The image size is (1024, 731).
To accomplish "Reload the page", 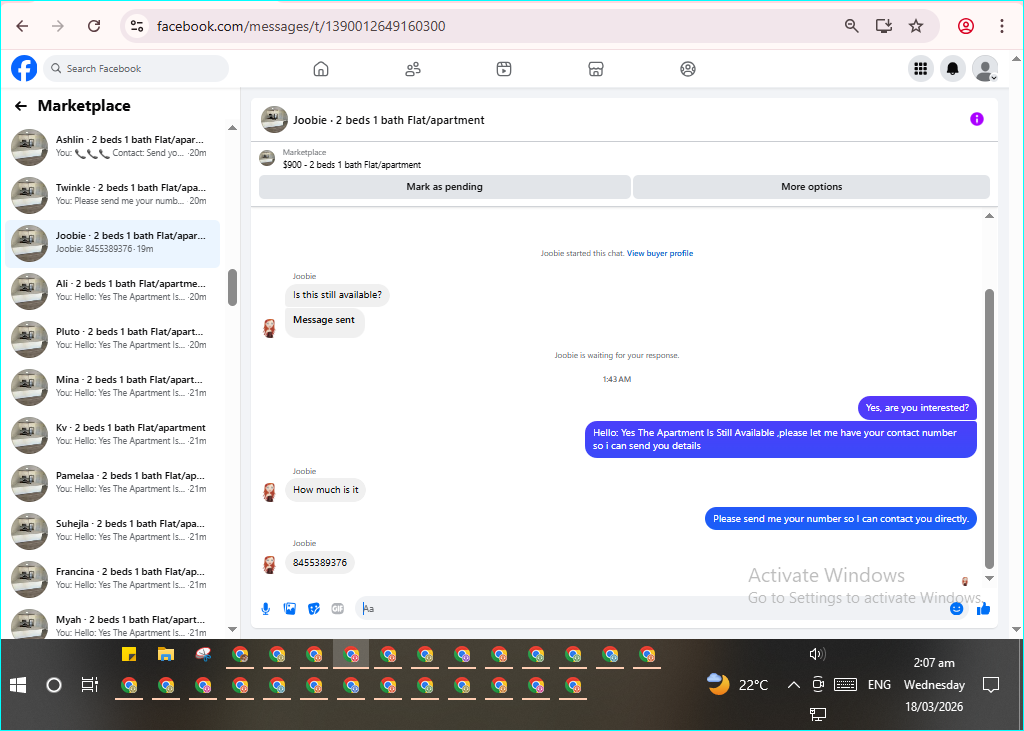I will 94,26.
